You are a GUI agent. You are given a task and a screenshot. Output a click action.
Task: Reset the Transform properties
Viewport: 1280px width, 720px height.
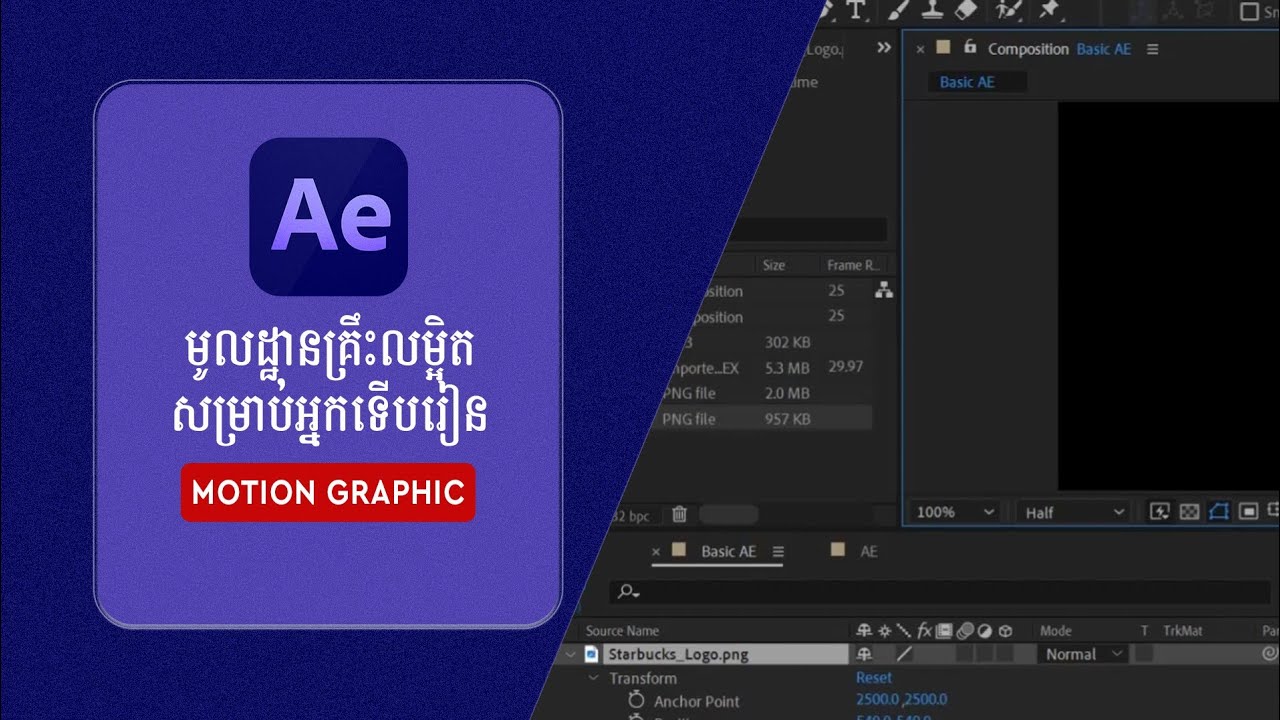point(874,677)
